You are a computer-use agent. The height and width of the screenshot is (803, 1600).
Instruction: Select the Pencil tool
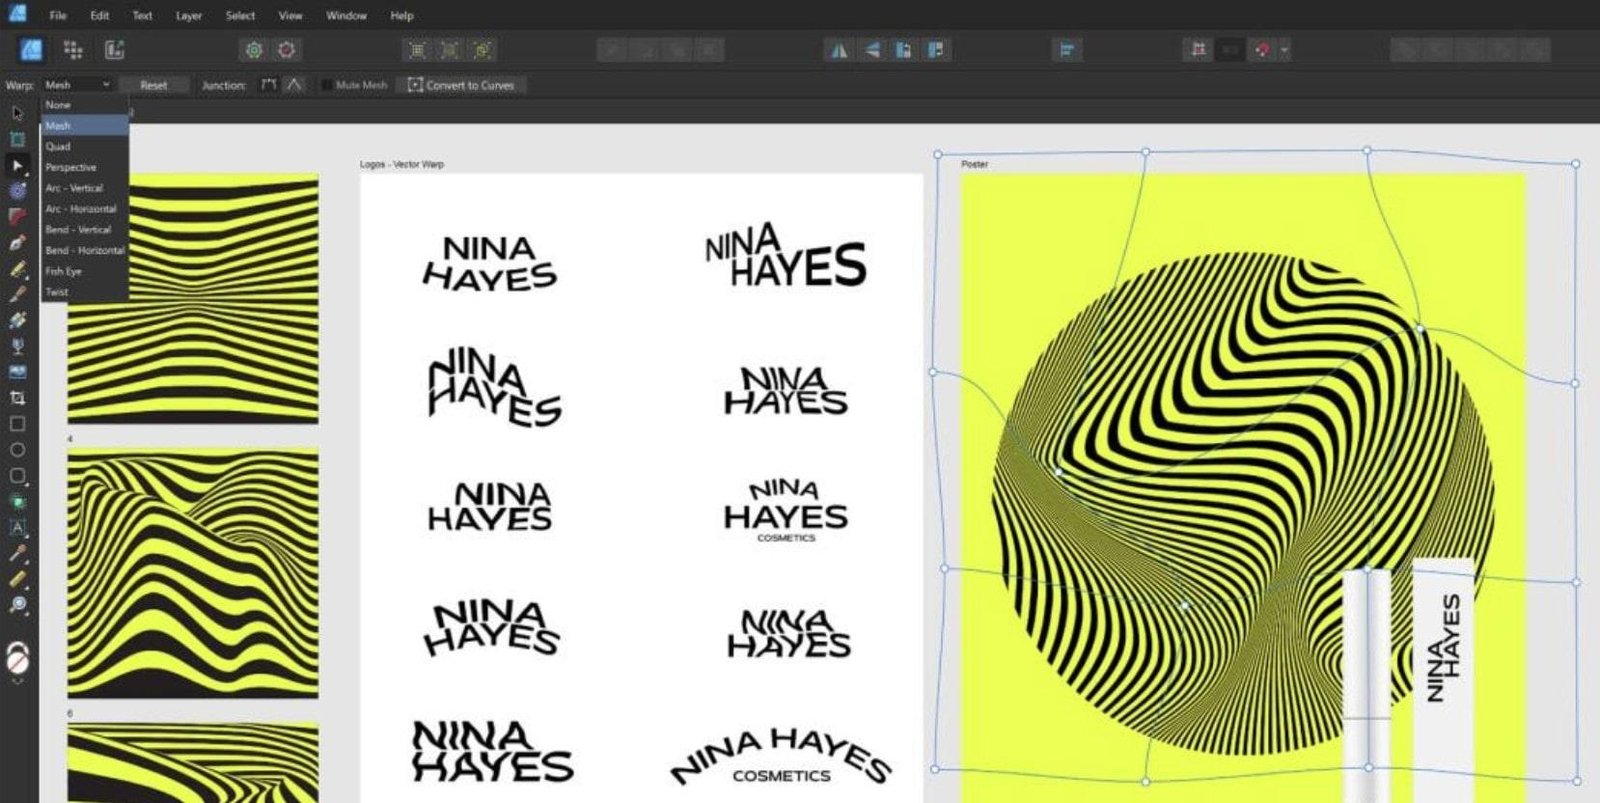point(17,269)
